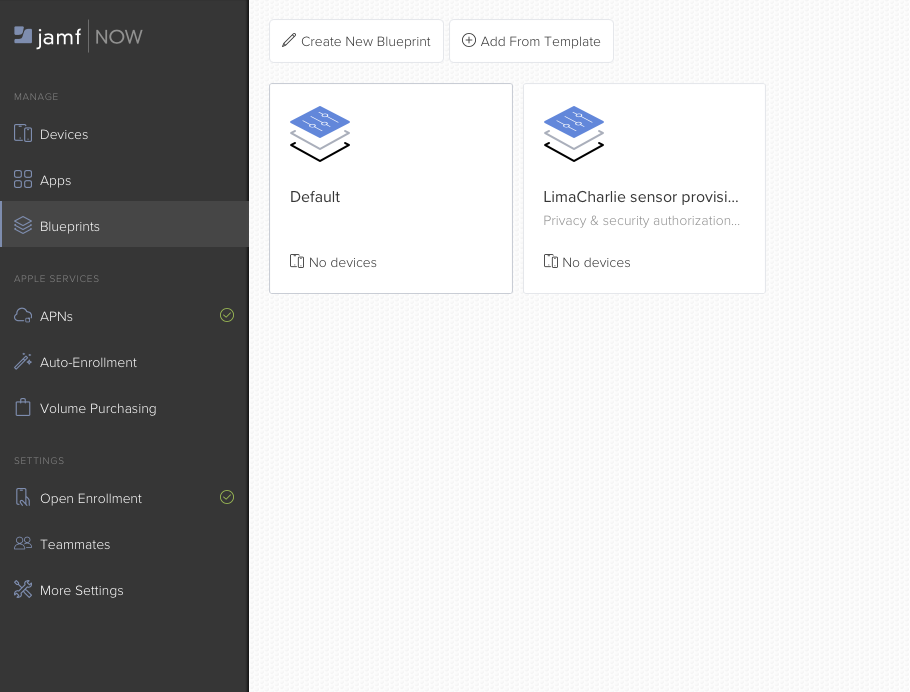Click the Default blueprint layers icon
Image resolution: width=910 pixels, height=692 pixels.
pyautogui.click(x=320, y=133)
